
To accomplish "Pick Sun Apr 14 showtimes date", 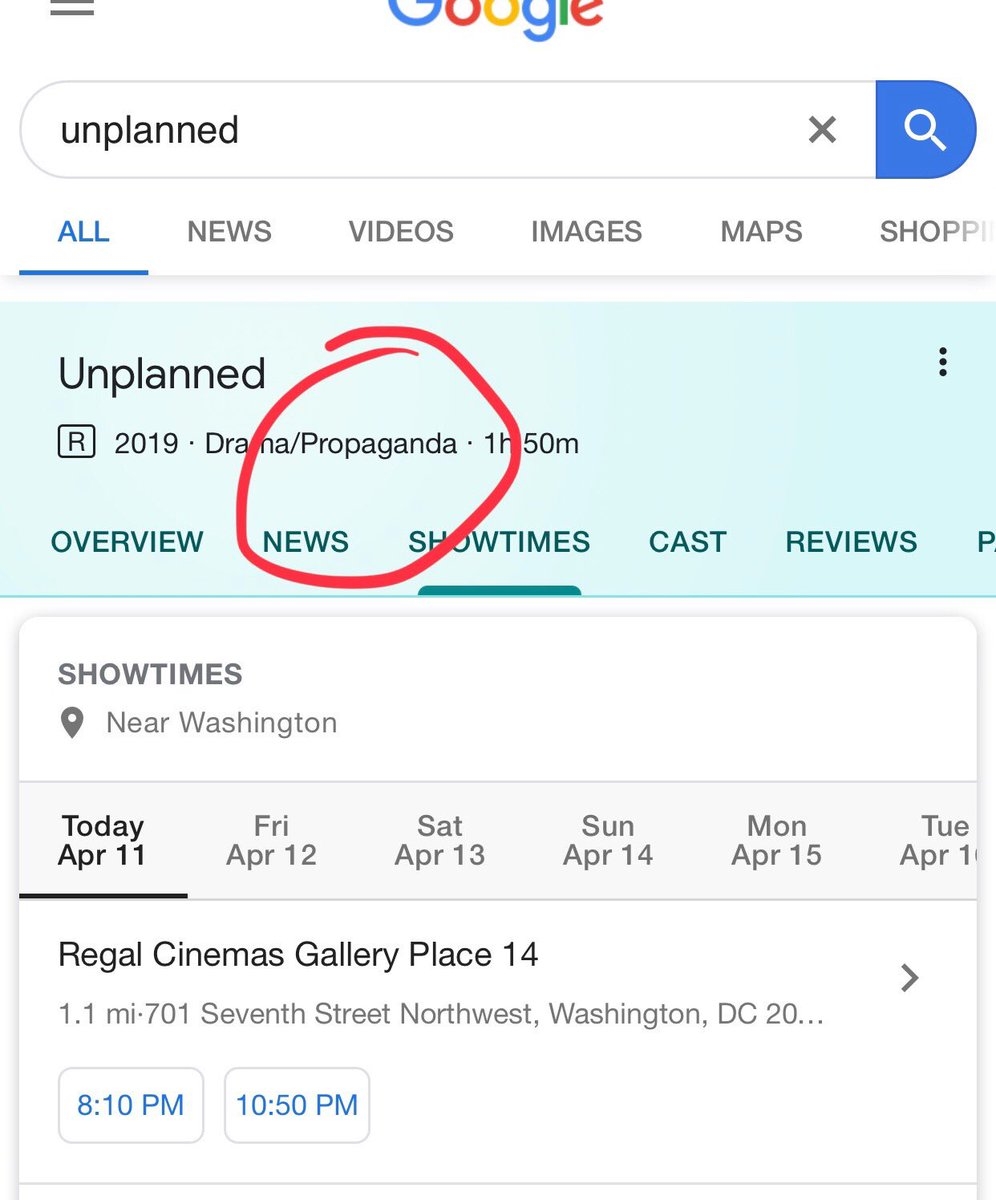I will coord(608,840).
